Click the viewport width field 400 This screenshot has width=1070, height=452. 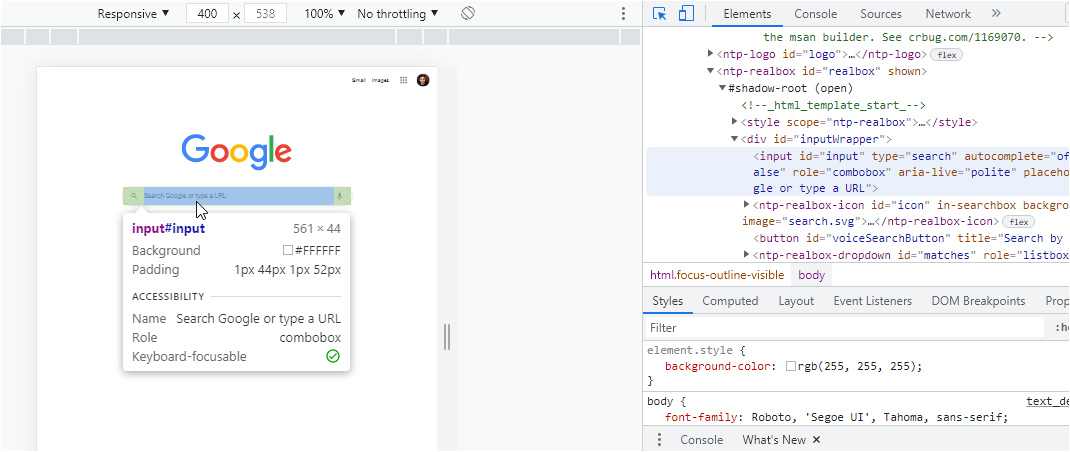(207, 14)
